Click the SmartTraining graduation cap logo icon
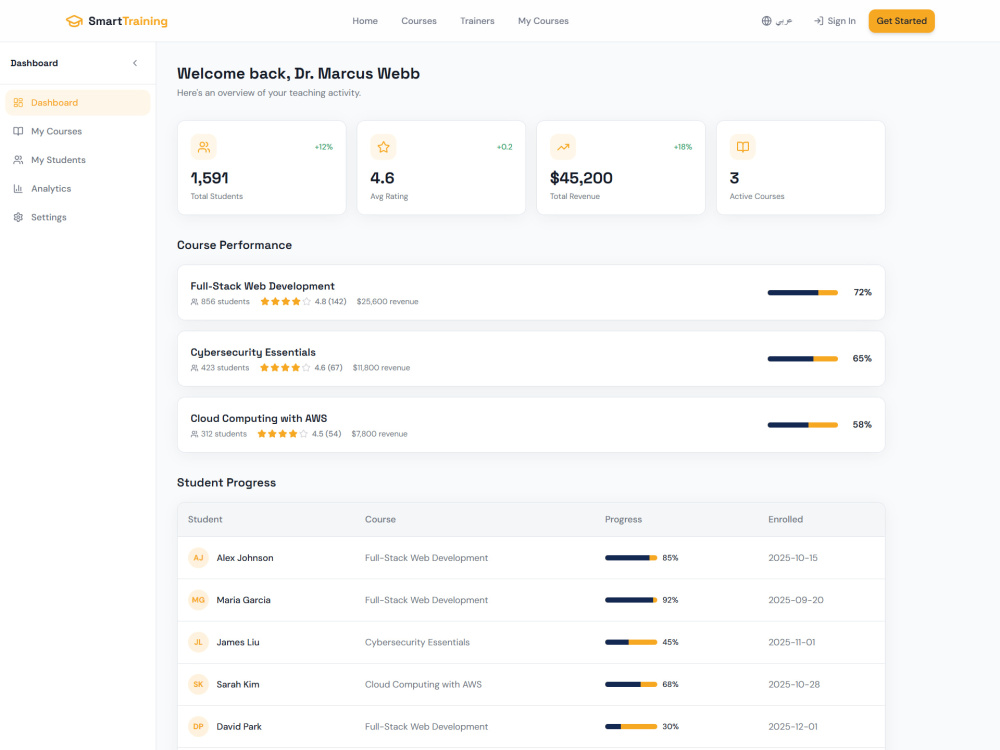 tap(74, 21)
